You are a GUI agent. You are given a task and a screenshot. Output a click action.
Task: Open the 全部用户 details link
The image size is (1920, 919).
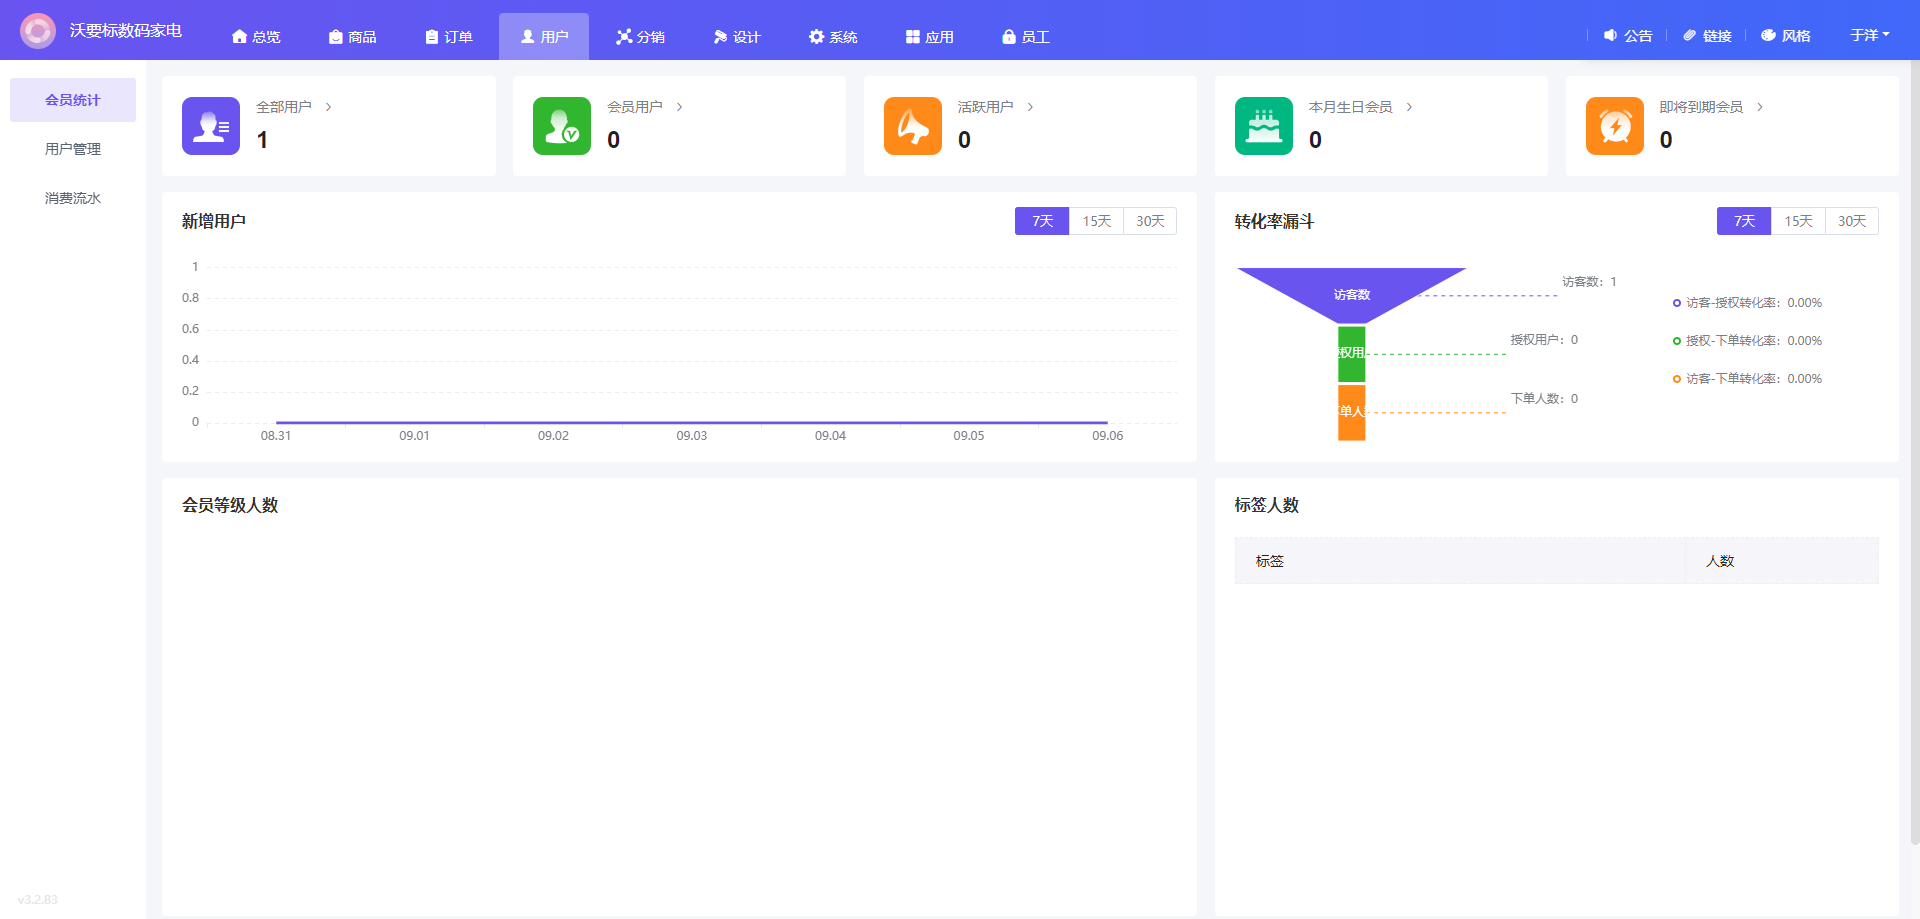[x=294, y=107]
